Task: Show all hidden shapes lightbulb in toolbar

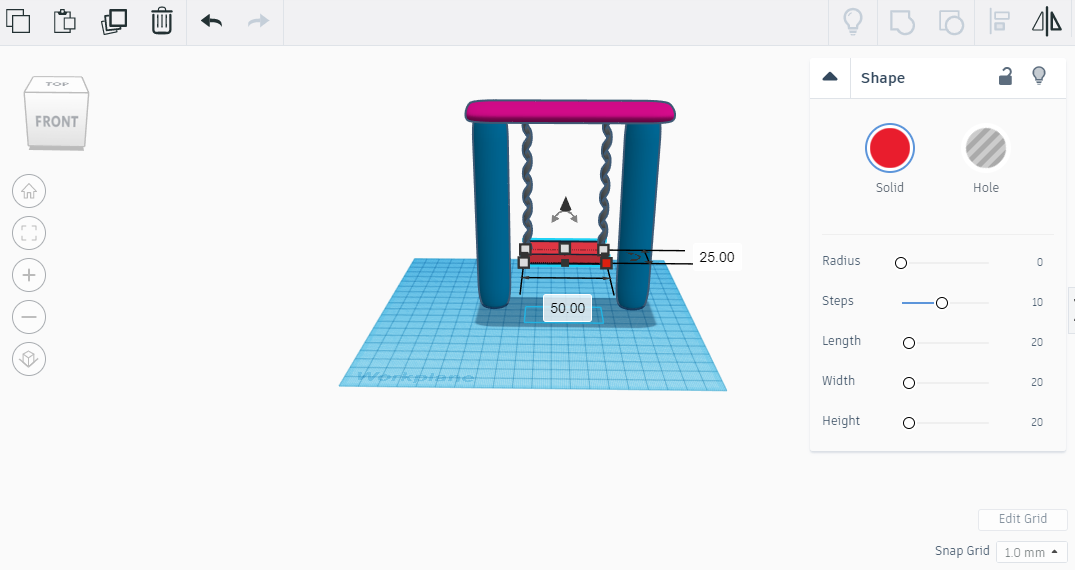Action: [852, 21]
